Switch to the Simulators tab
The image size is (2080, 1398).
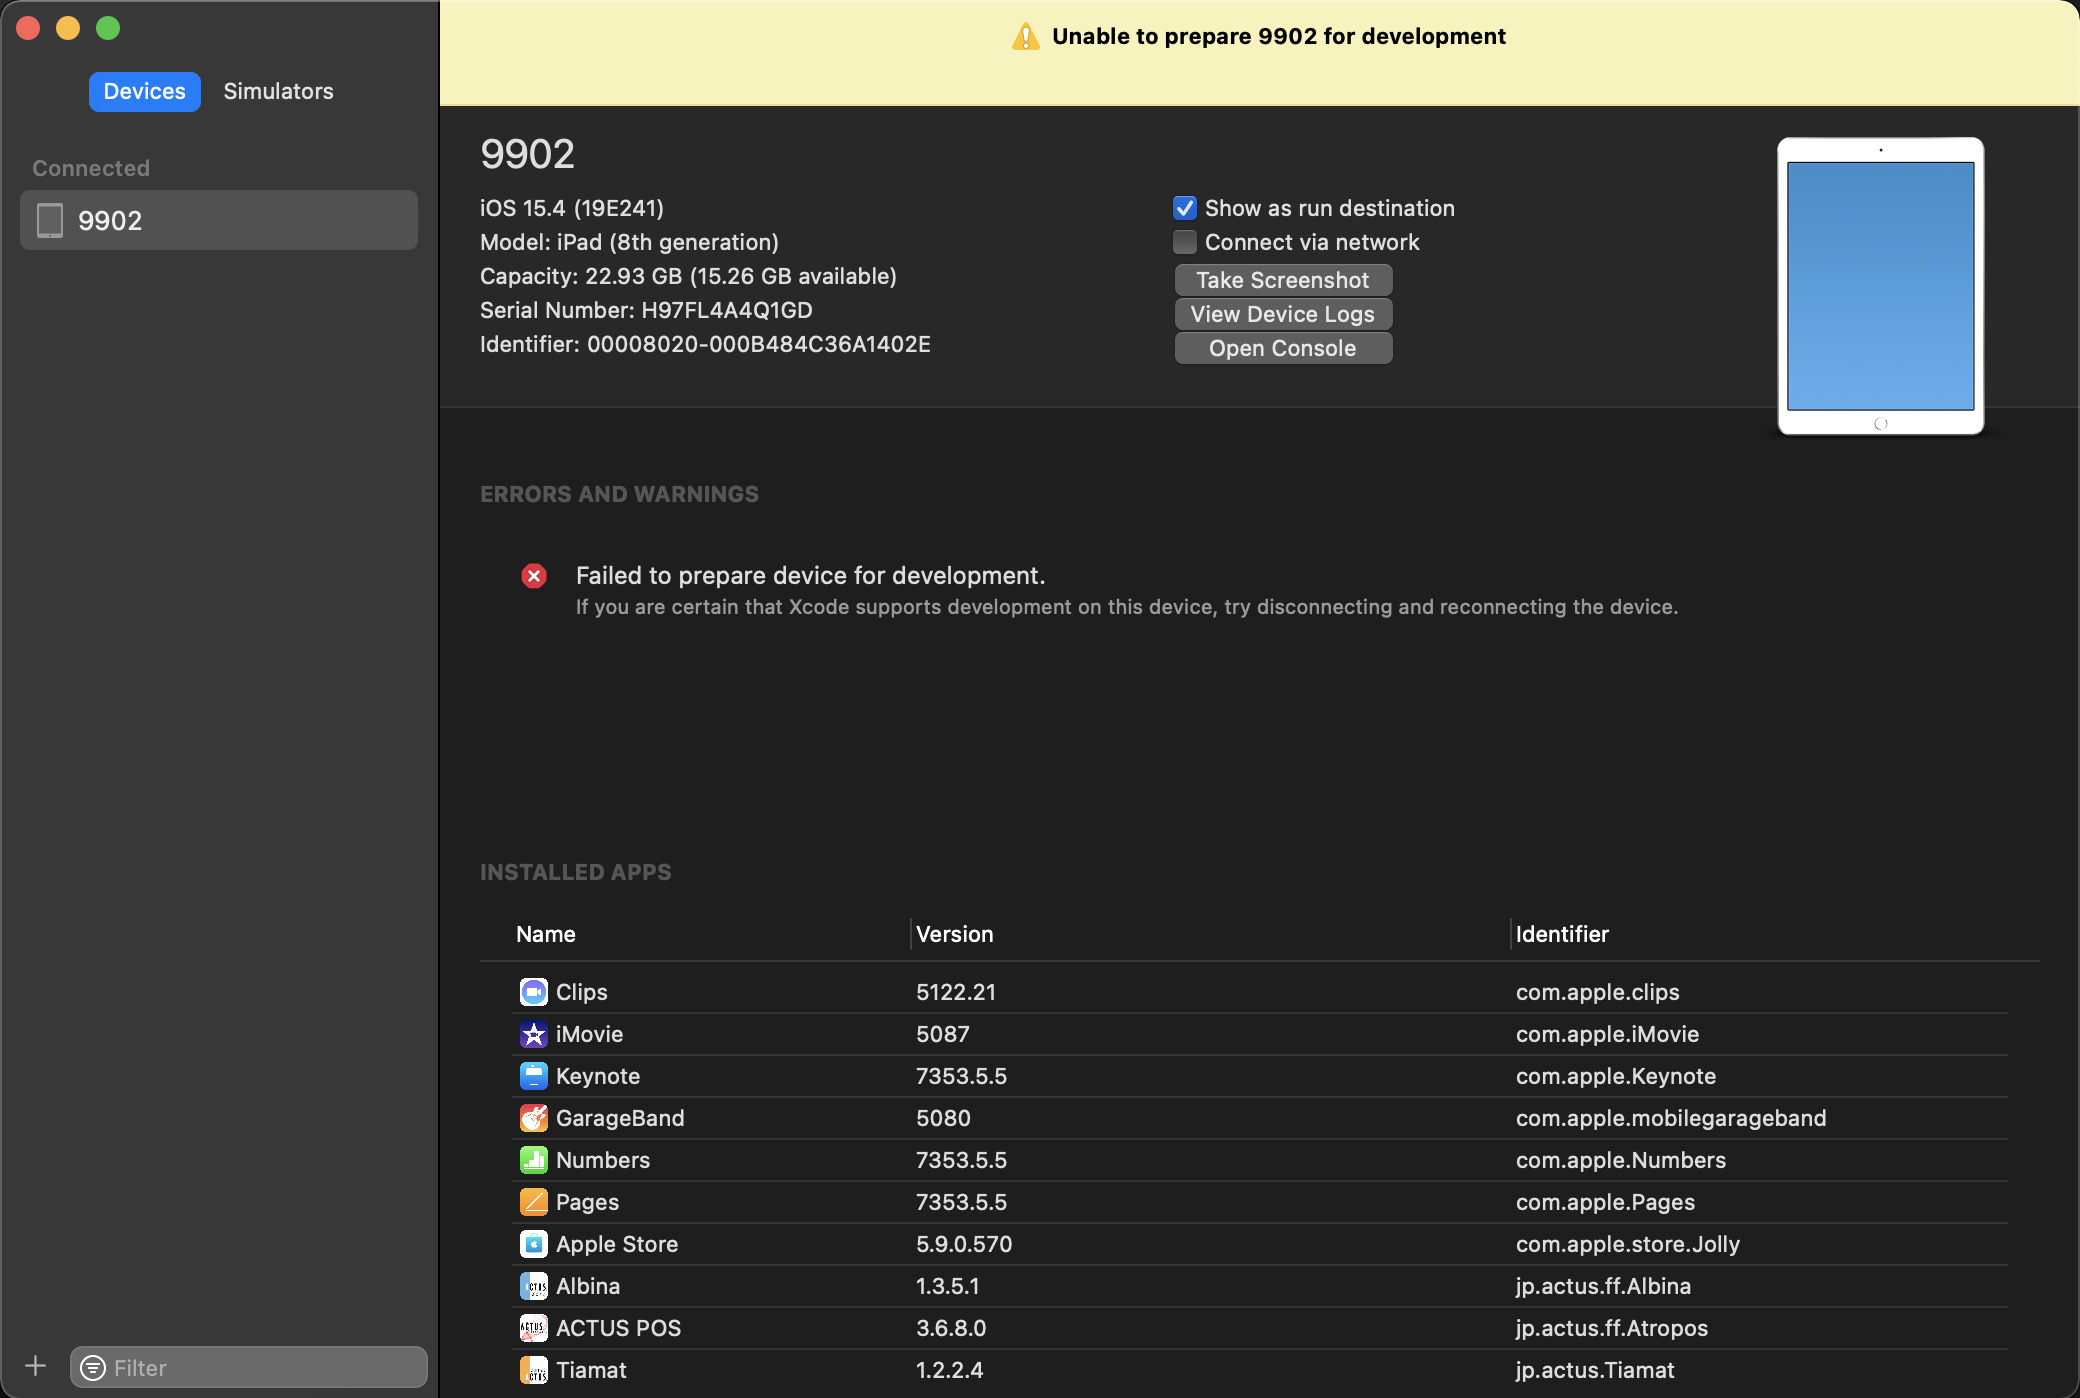pos(278,92)
